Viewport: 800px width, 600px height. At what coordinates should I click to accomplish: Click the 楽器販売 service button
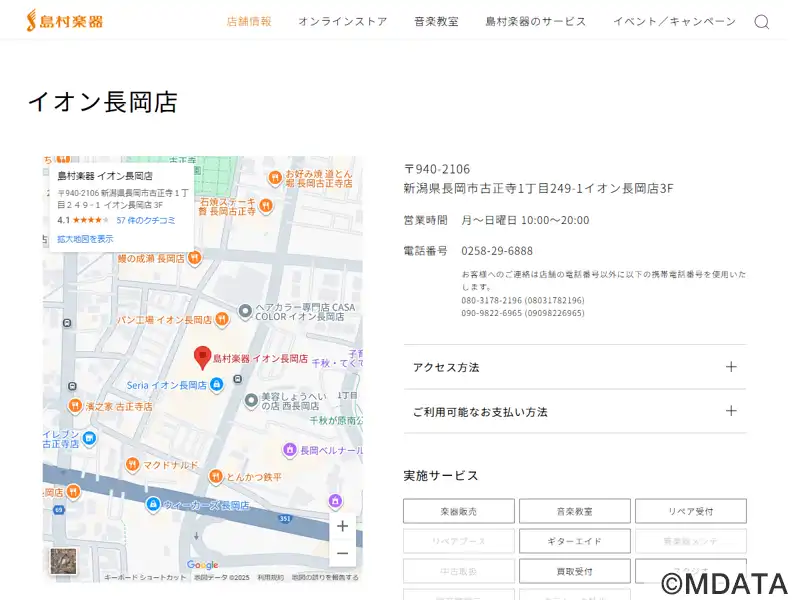(x=459, y=511)
